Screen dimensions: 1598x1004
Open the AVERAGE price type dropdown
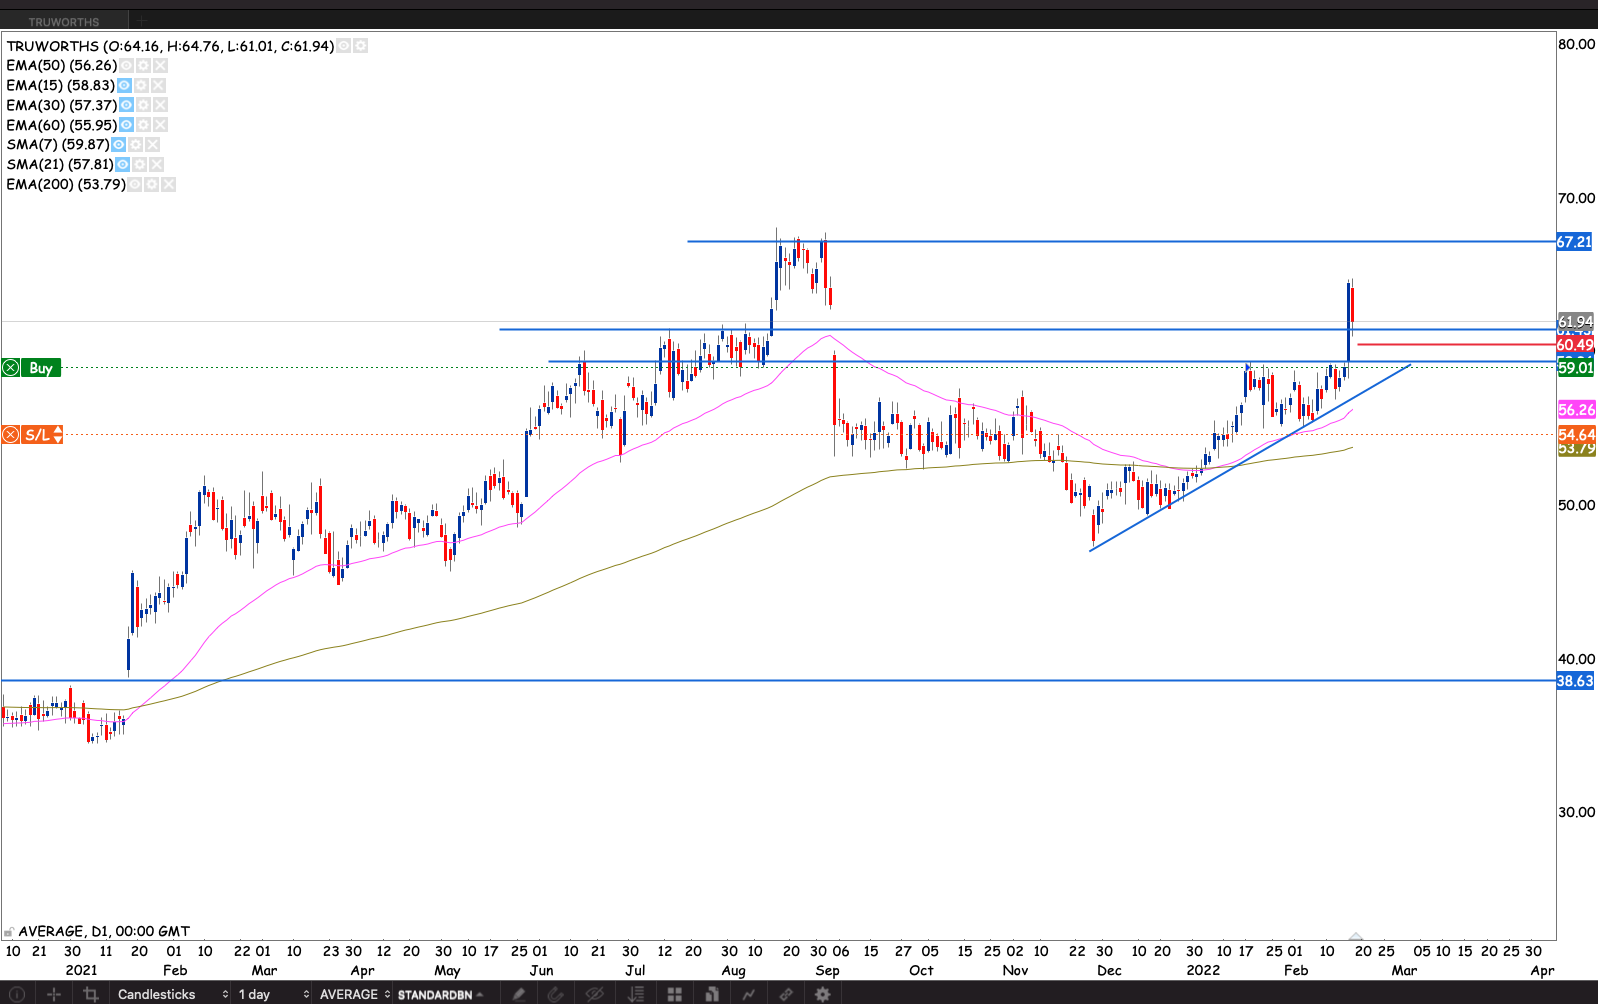coord(354,994)
